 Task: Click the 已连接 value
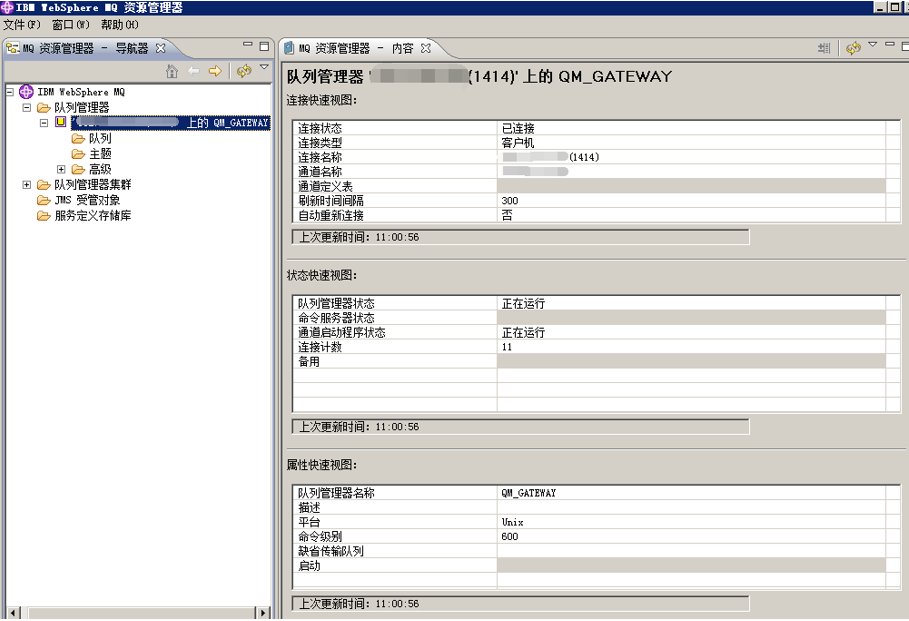click(518, 128)
